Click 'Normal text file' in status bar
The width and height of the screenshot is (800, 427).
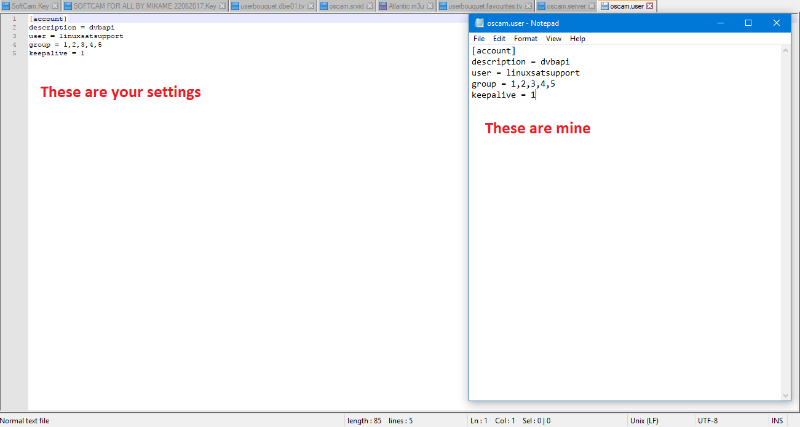coord(24,421)
